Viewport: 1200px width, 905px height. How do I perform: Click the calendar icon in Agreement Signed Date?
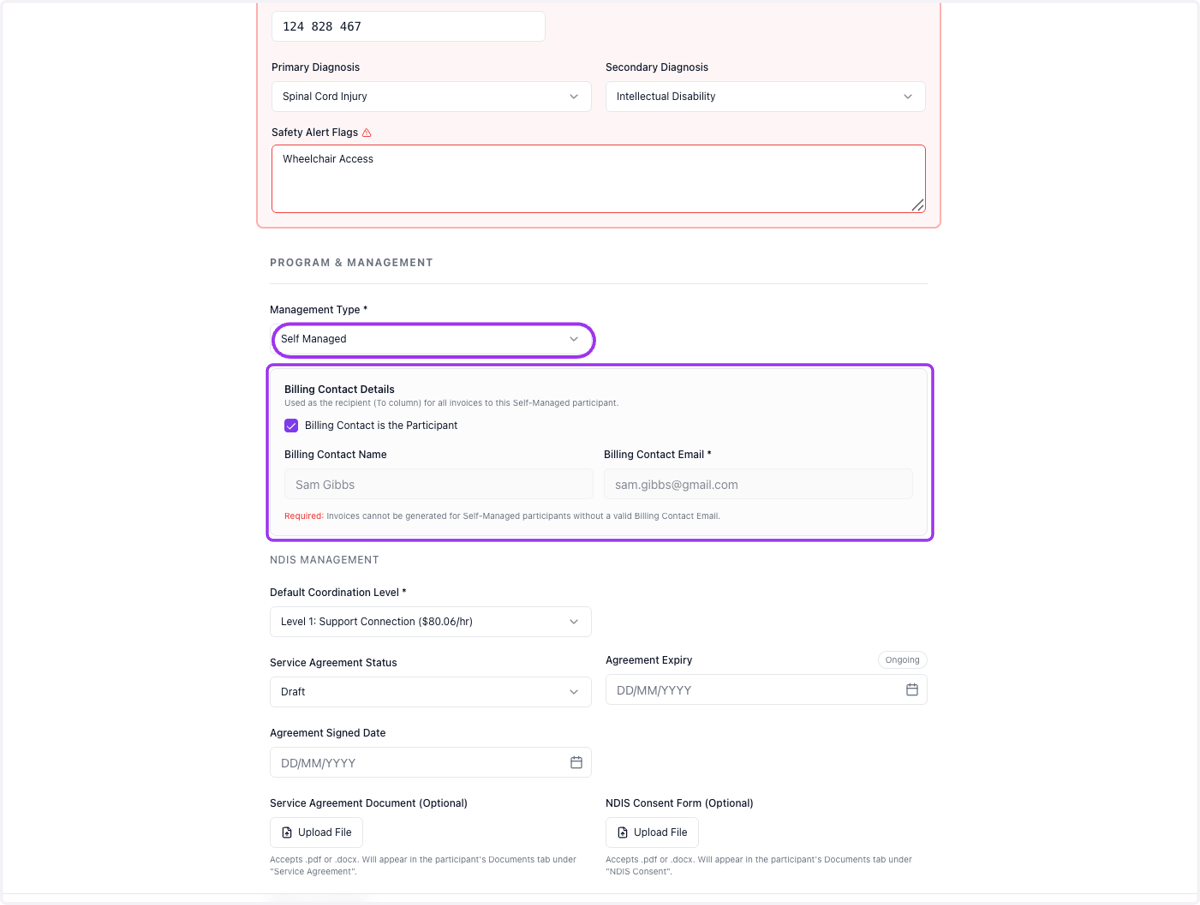coord(576,762)
